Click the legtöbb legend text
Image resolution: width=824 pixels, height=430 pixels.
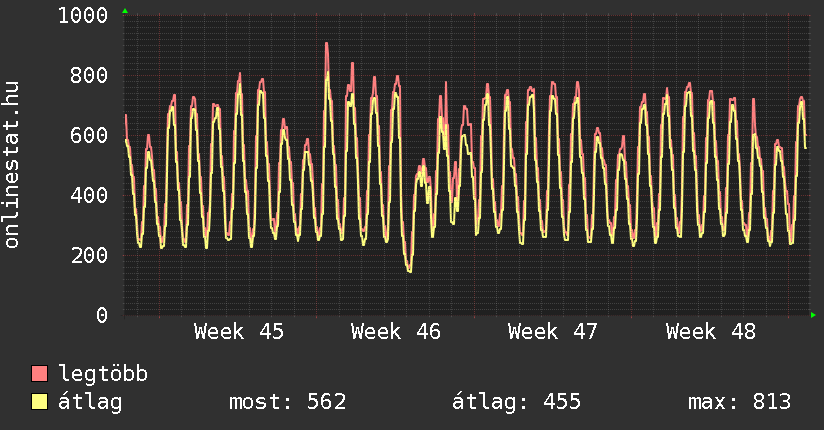[x=103, y=374]
